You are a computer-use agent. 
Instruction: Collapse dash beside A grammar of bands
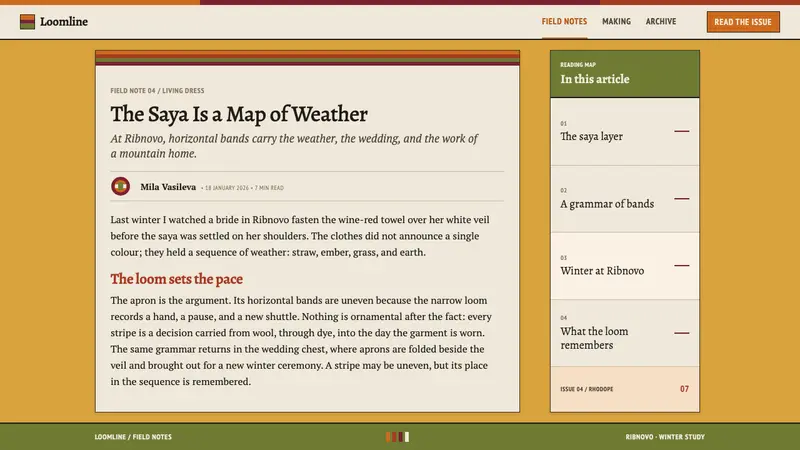click(x=682, y=198)
